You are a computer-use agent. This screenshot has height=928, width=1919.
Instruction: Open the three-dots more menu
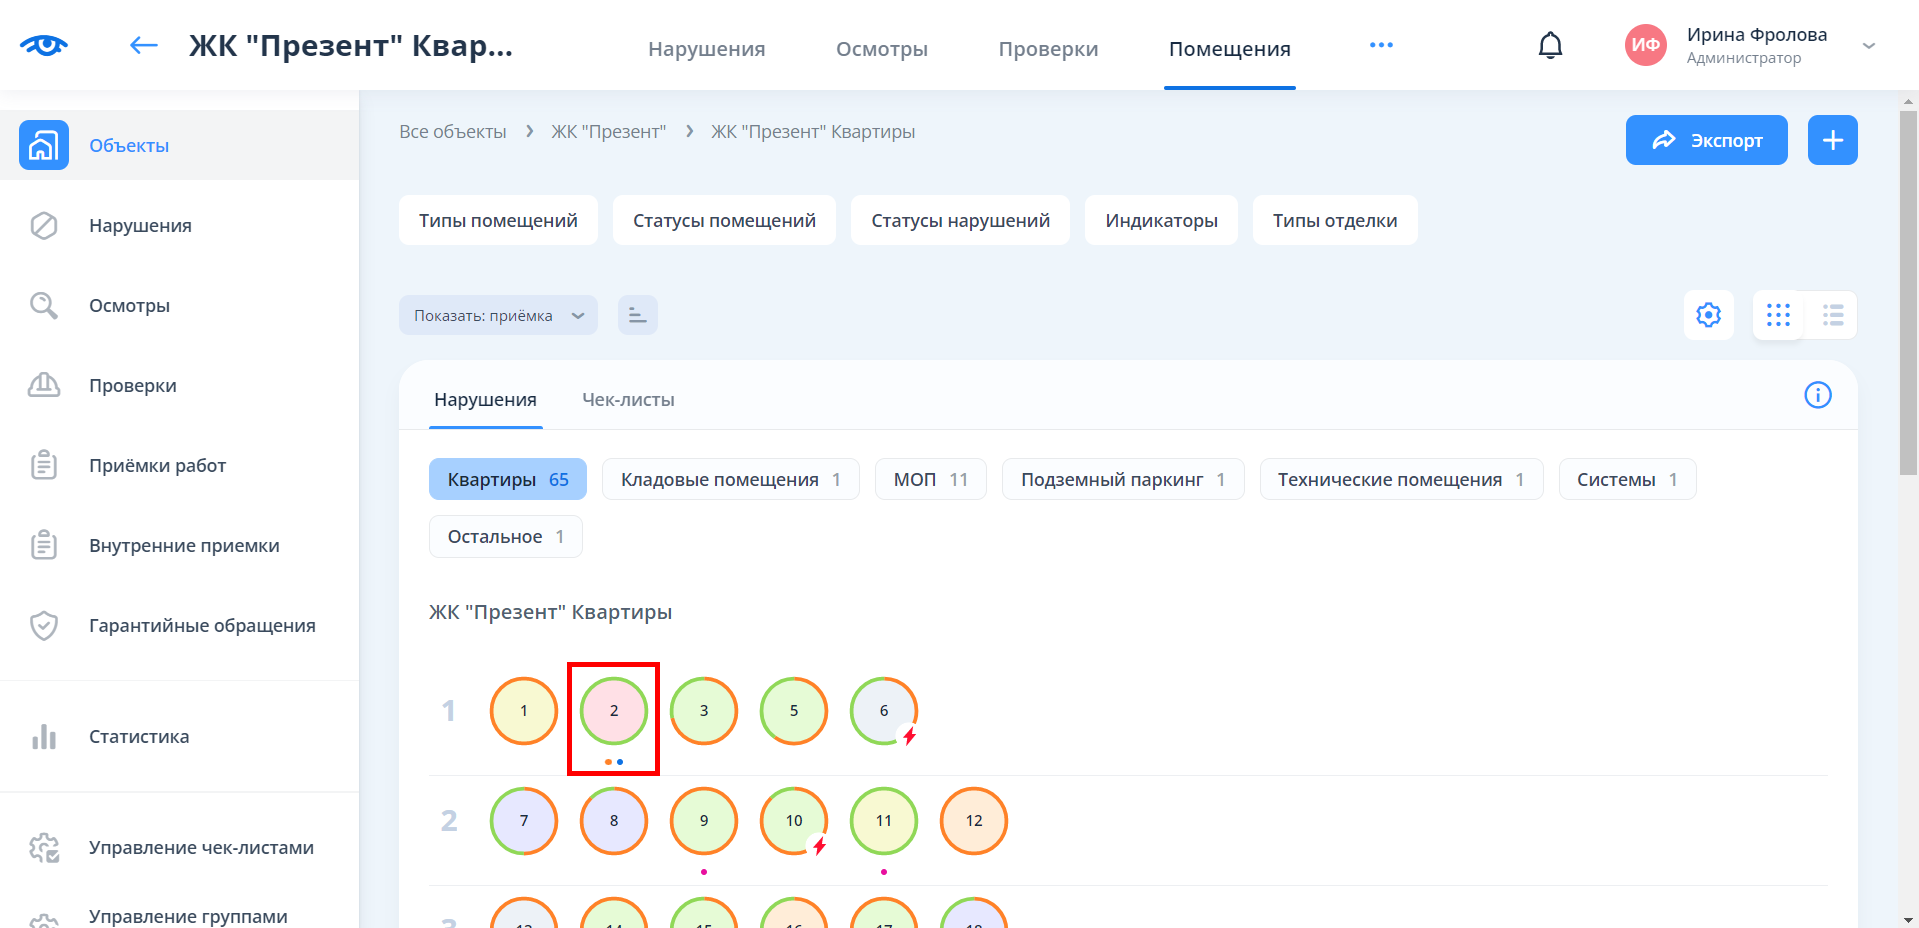[x=1381, y=45]
